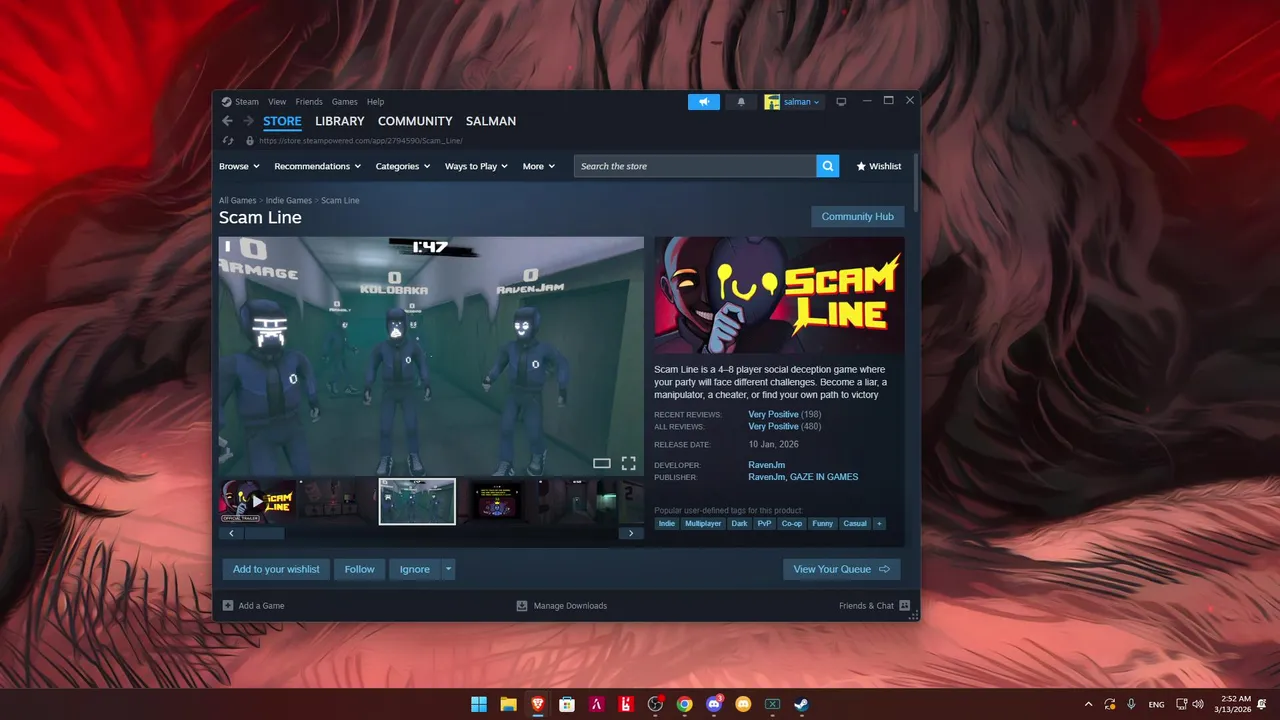
Task: Expand the Recommendations menu
Action: [x=317, y=166]
